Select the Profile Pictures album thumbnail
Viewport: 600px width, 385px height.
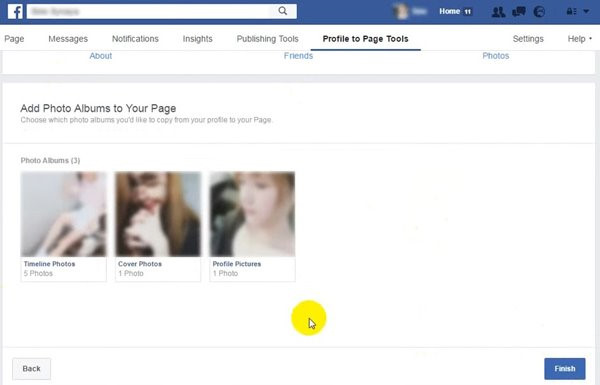[x=253, y=214]
